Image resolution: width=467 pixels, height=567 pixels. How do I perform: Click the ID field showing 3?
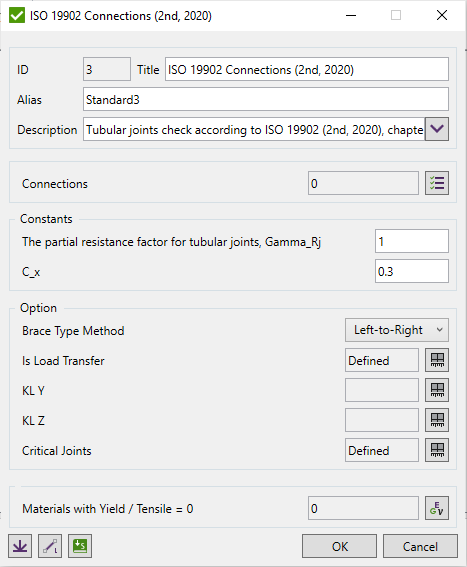[x=107, y=69]
